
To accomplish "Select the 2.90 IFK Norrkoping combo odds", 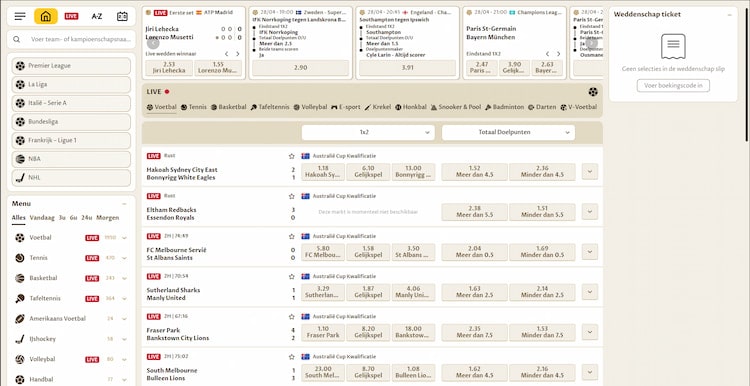I will coord(300,68).
